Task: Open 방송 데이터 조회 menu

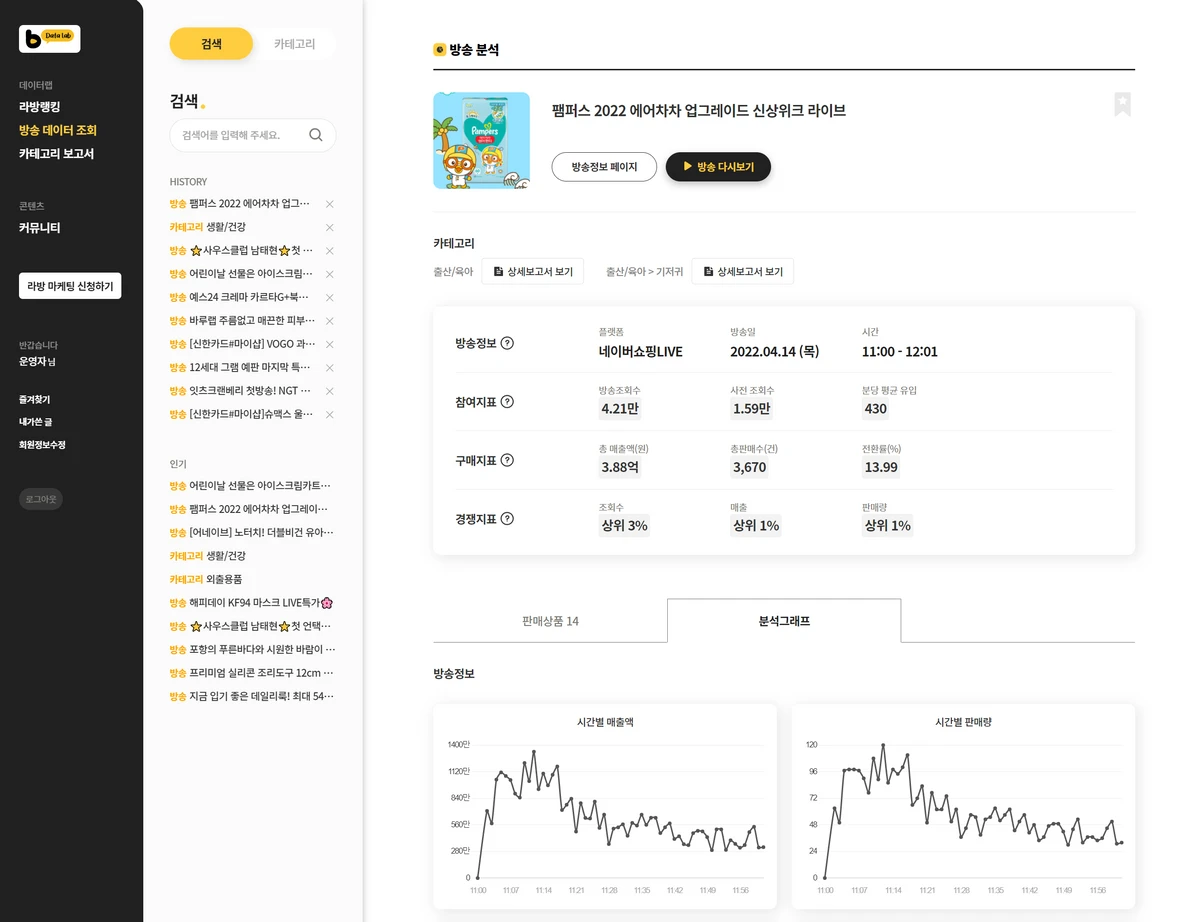Action: pyautogui.click(x=58, y=130)
